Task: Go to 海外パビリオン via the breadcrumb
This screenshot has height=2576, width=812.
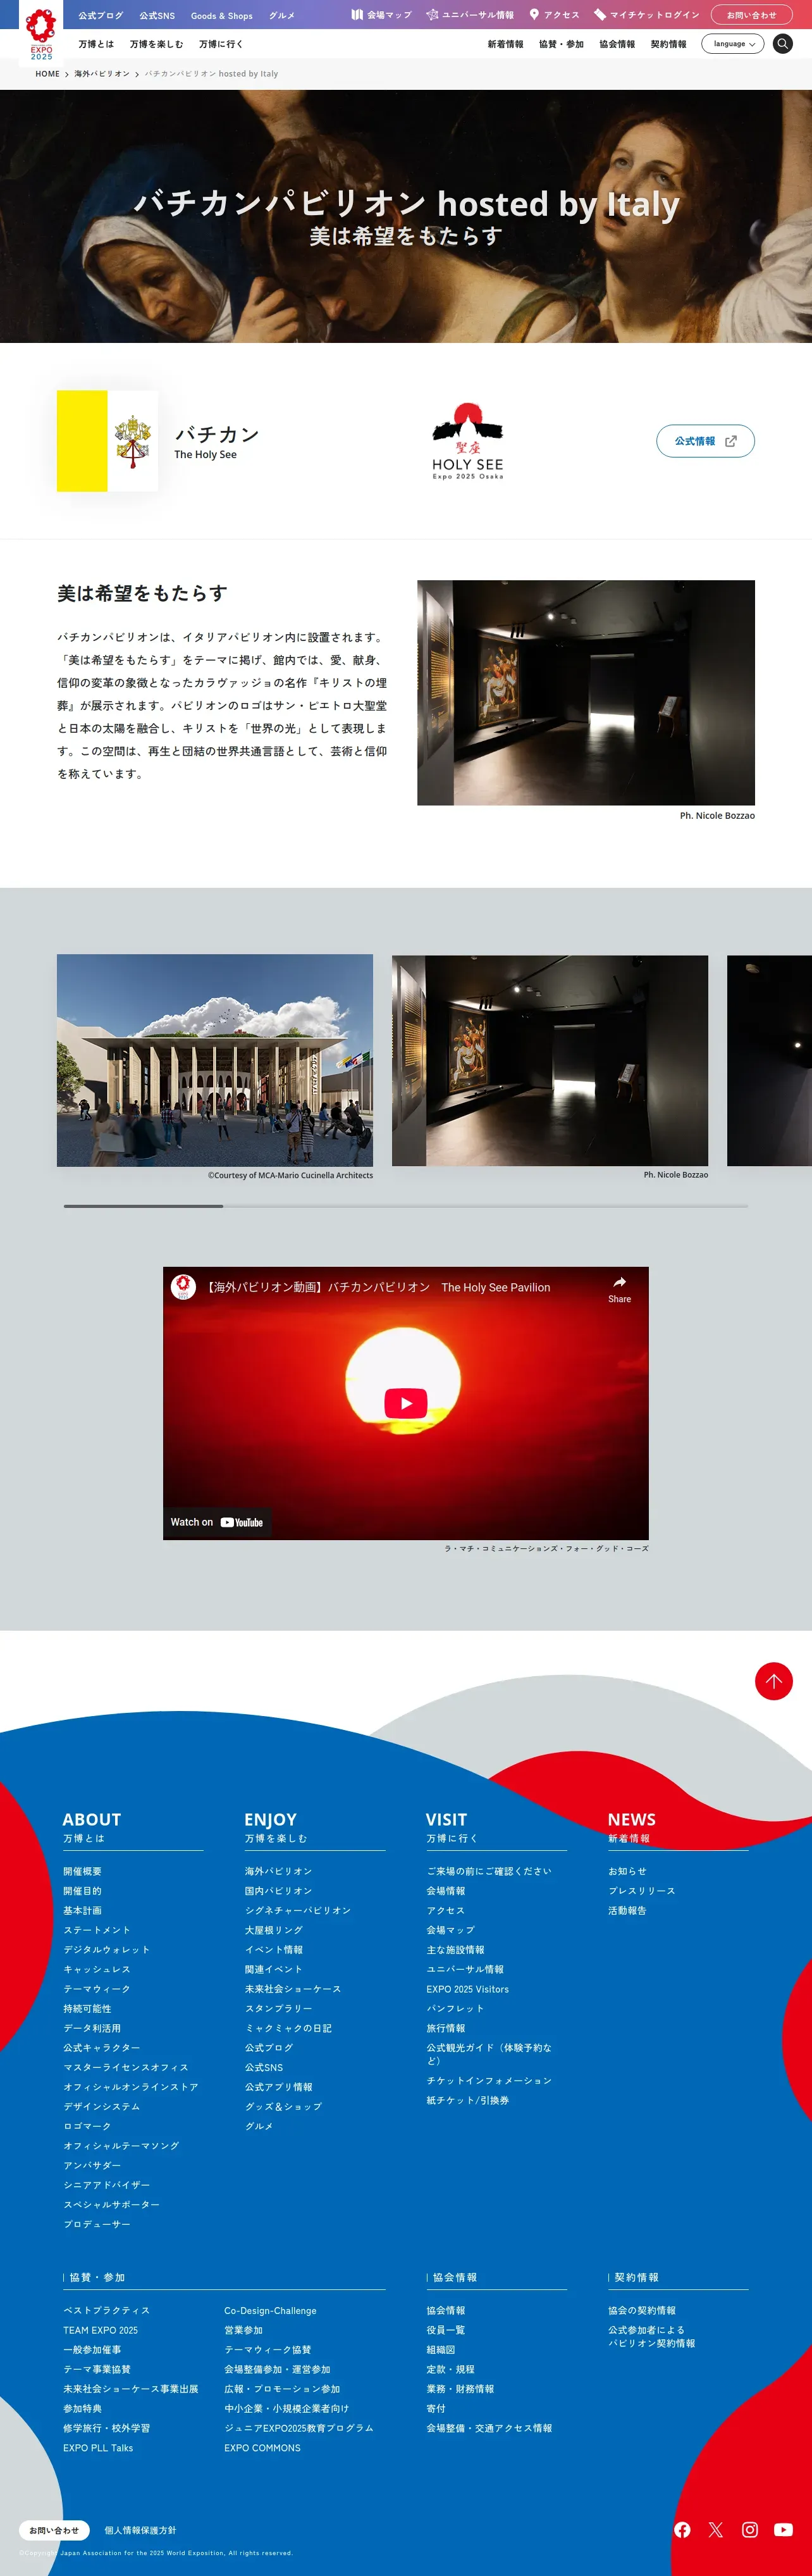Action: [x=102, y=74]
